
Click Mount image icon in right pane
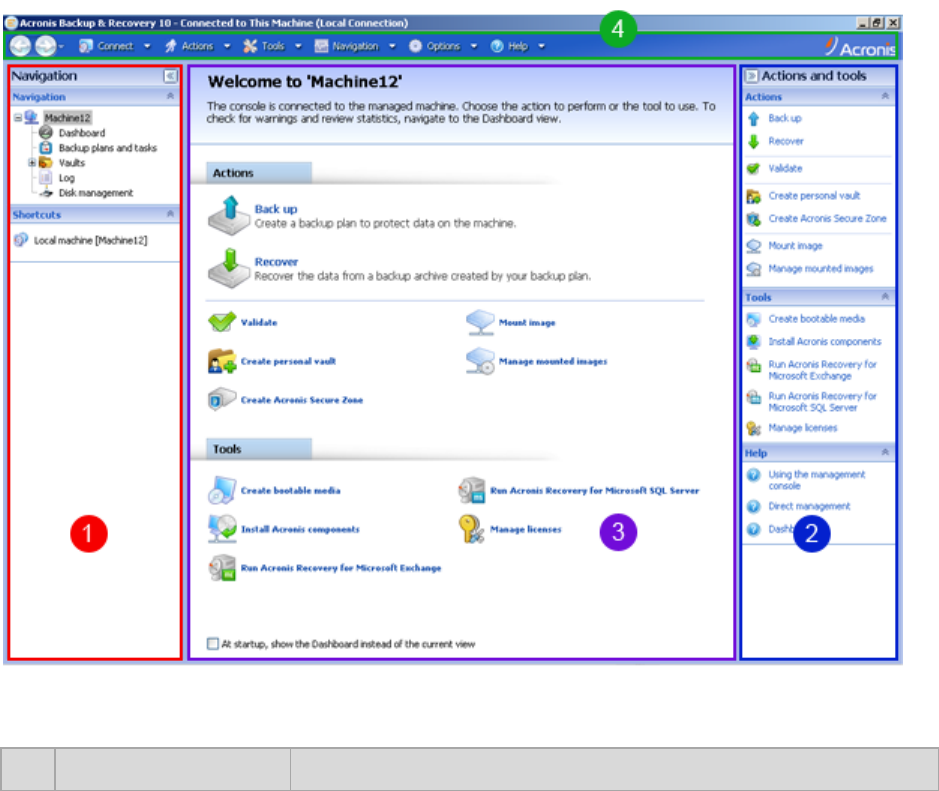753,246
